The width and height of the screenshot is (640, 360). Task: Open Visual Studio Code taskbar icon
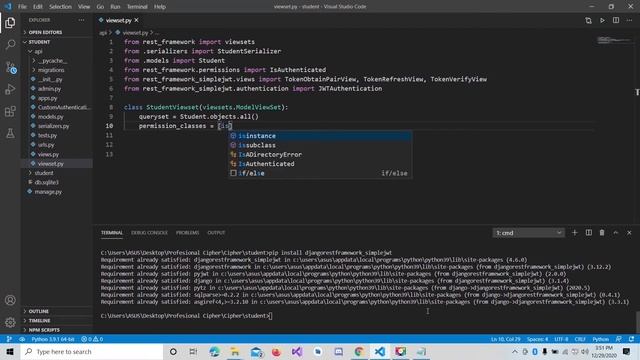(380, 351)
